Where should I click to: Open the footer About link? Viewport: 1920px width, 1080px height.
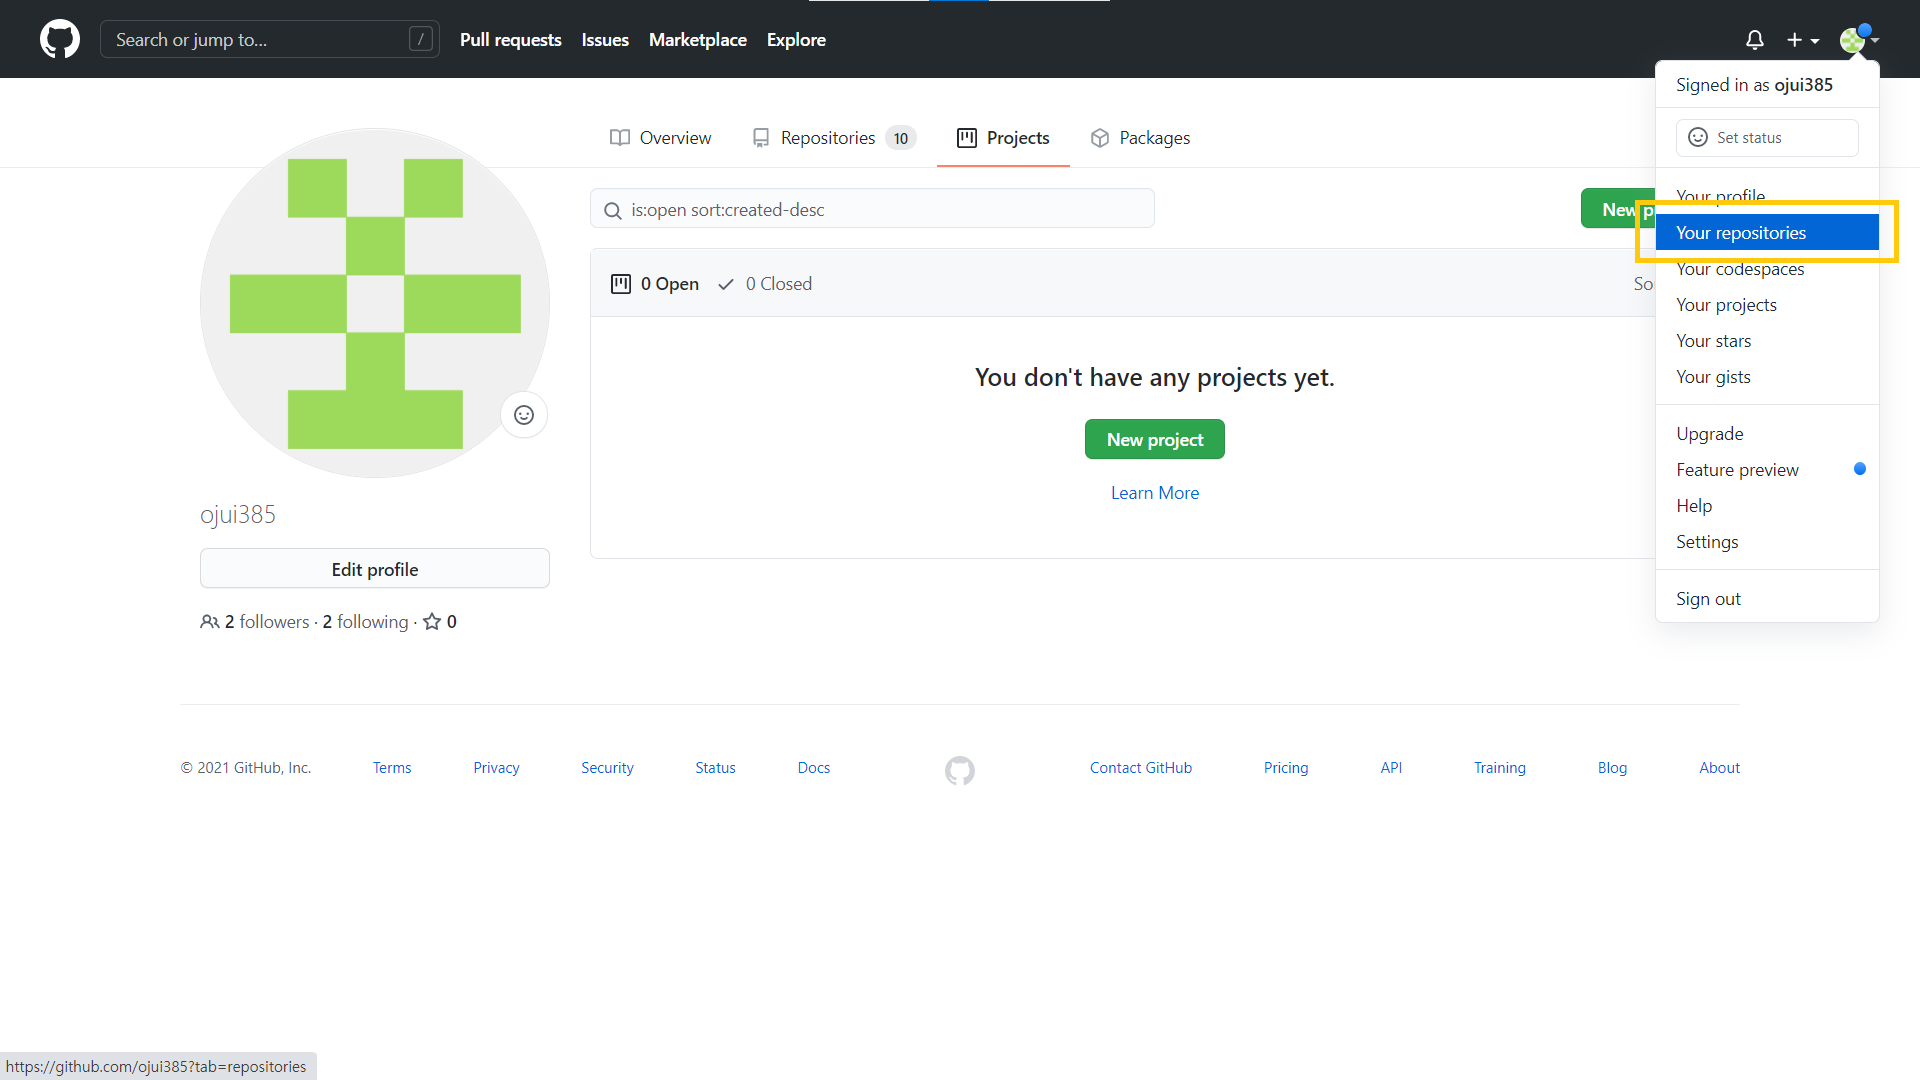(x=1719, y=768)
